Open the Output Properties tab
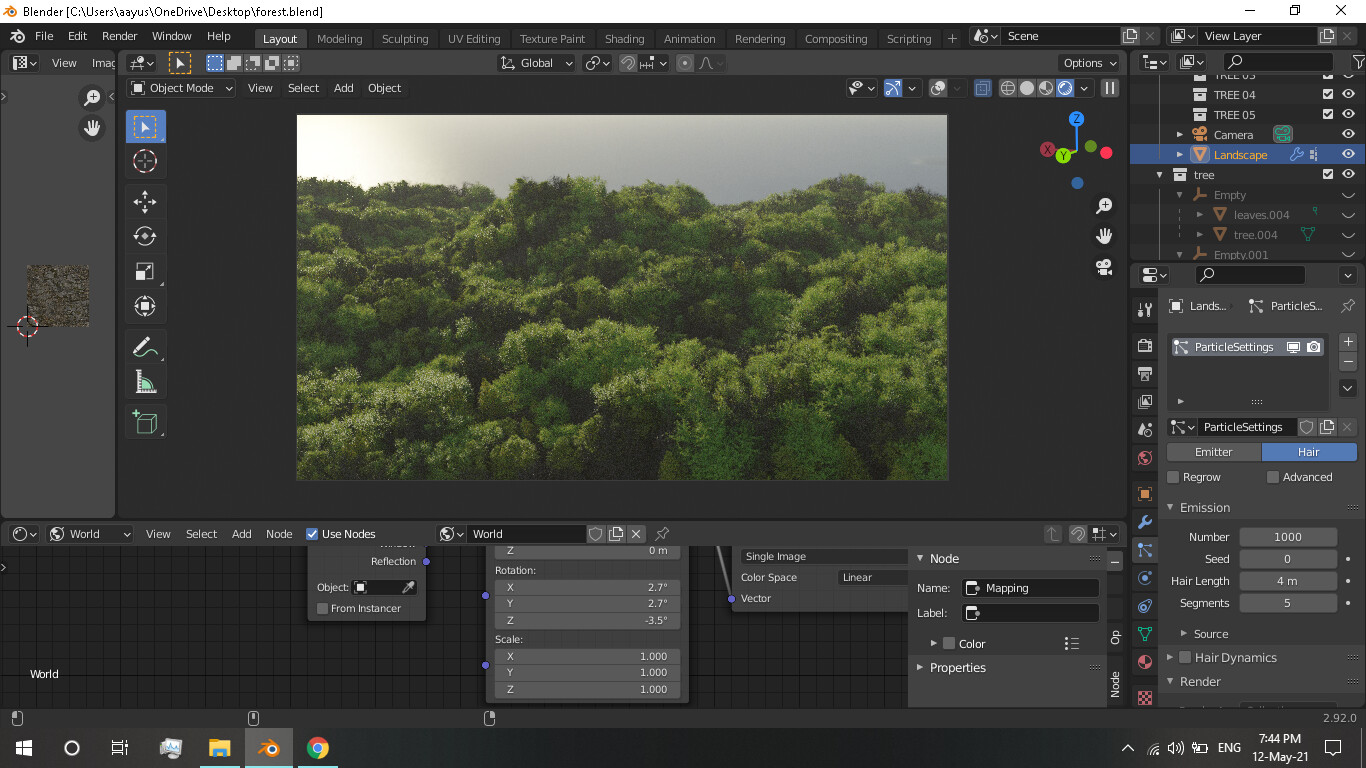Viewport: 1366px width, 768px height. (1143, 374)
